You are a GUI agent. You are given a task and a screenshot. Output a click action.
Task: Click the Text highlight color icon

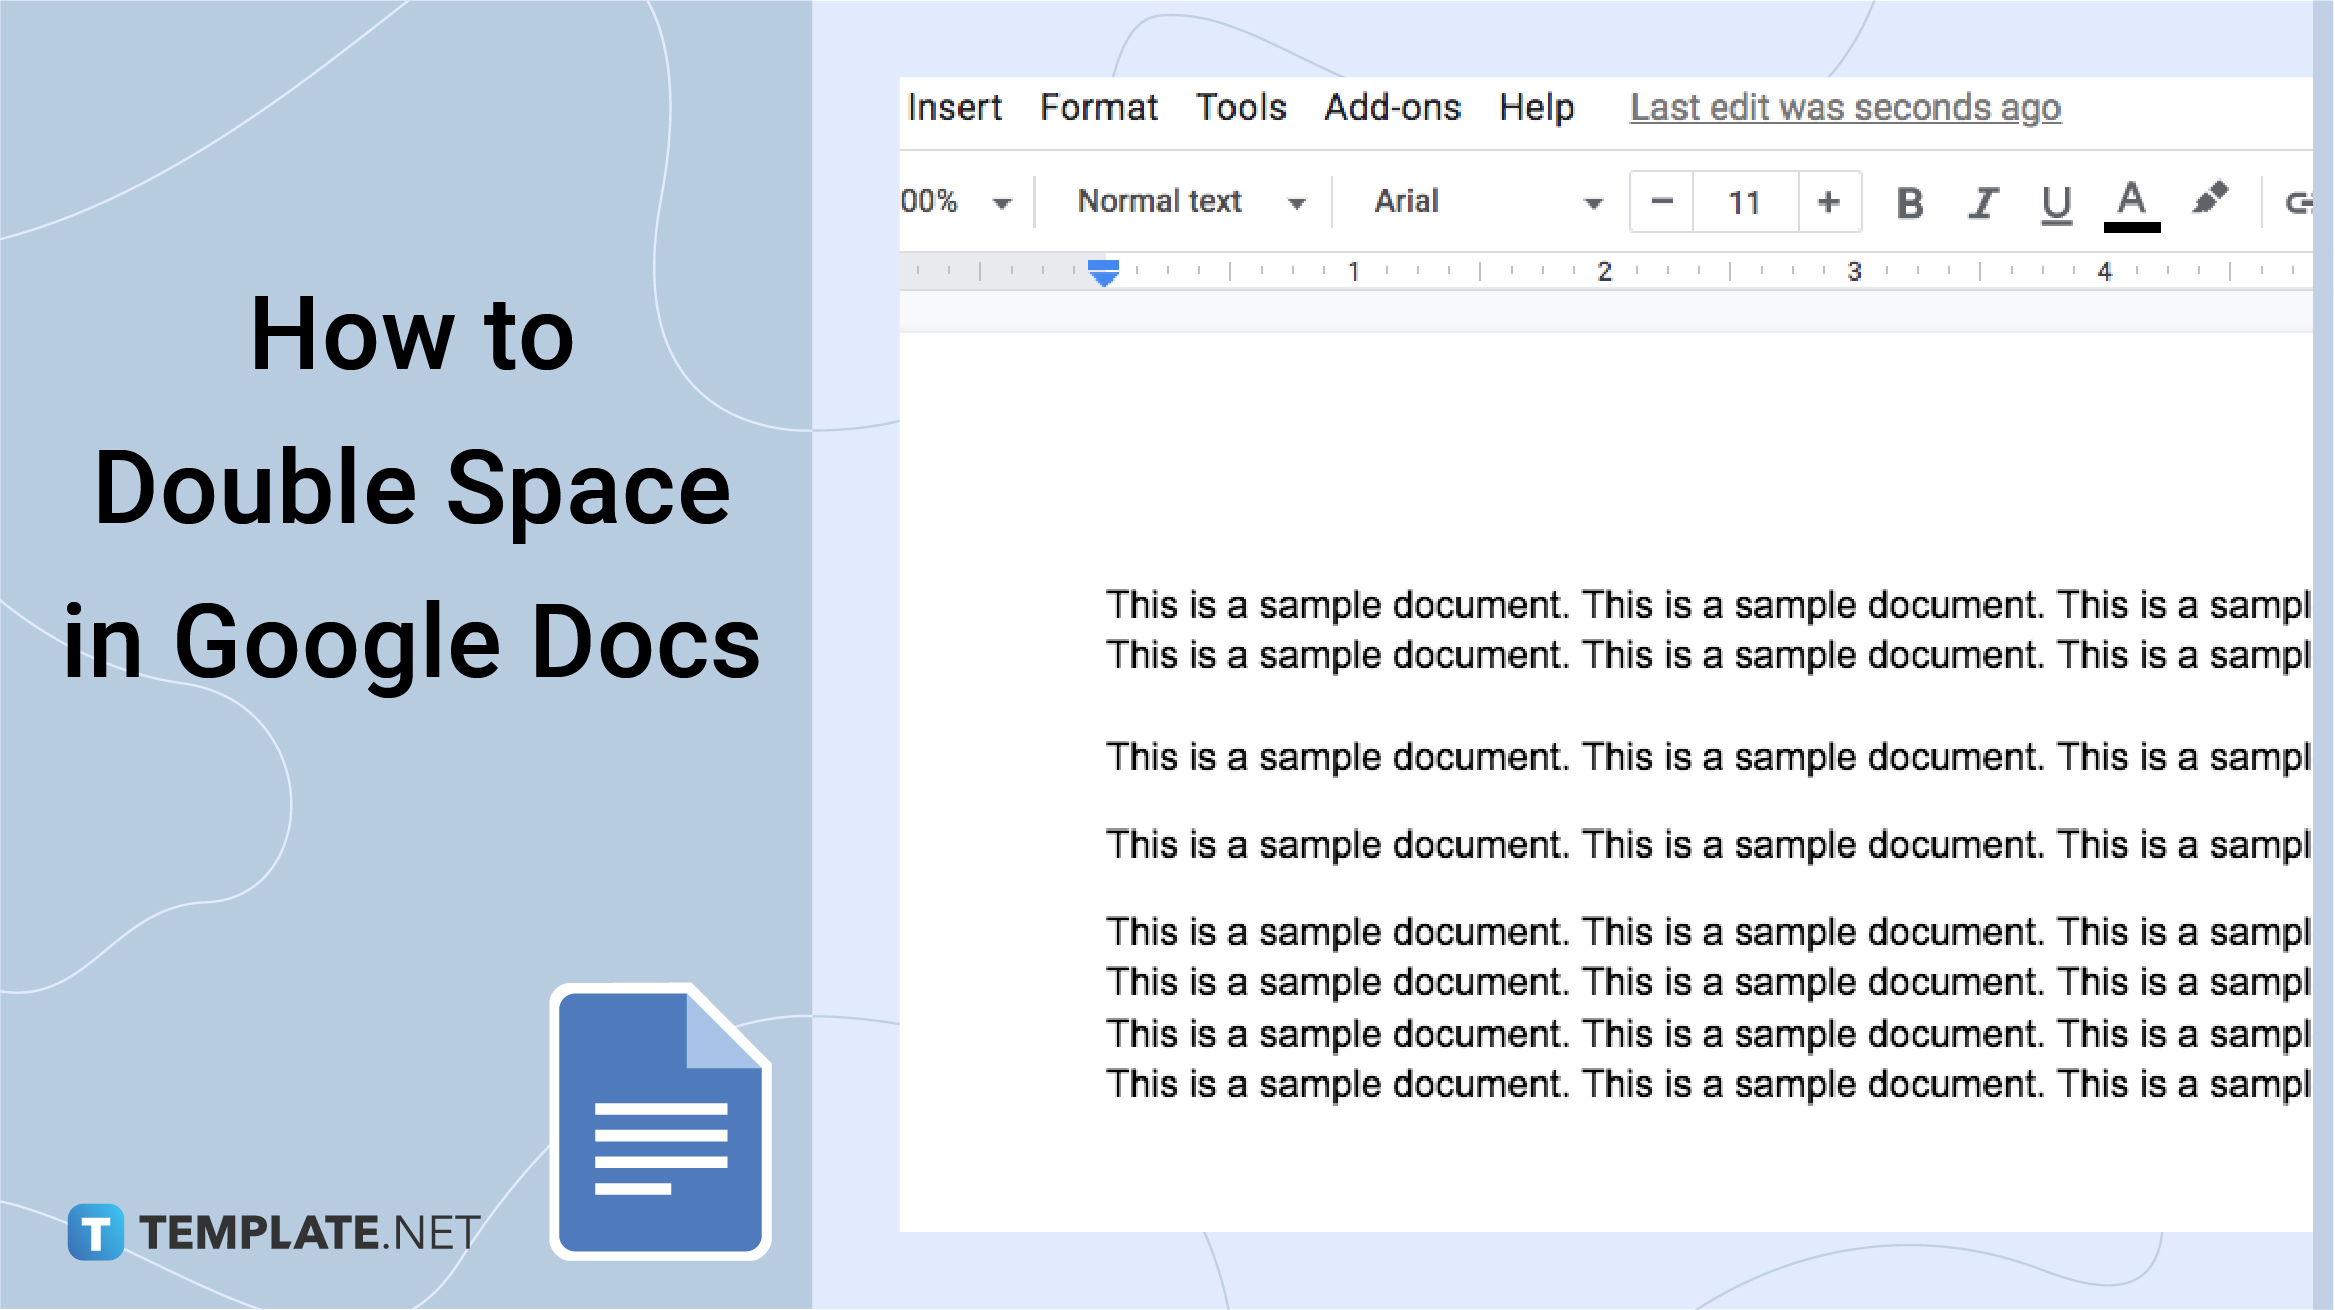[2212, 199]
